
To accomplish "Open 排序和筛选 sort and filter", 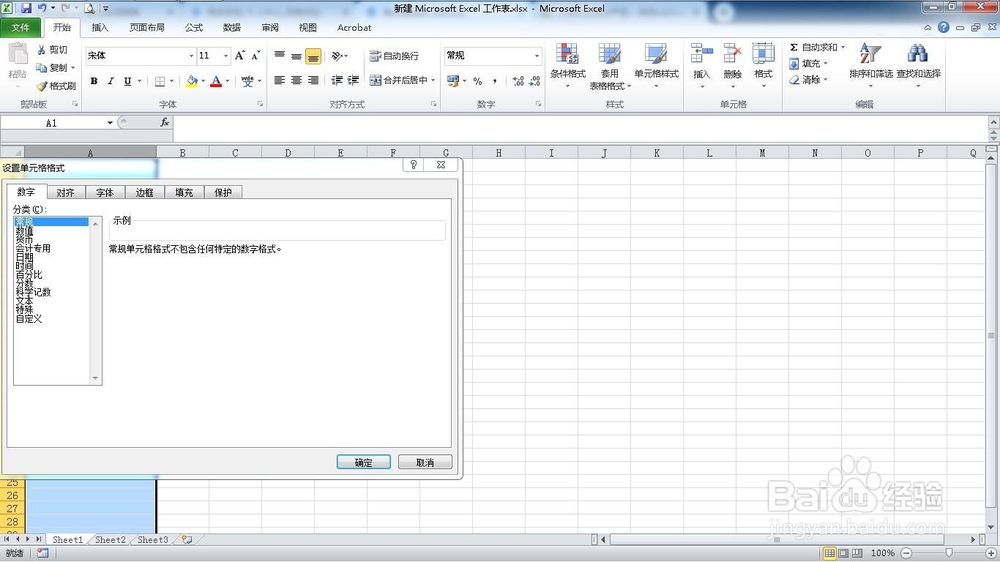I will [x=871, y=66].
